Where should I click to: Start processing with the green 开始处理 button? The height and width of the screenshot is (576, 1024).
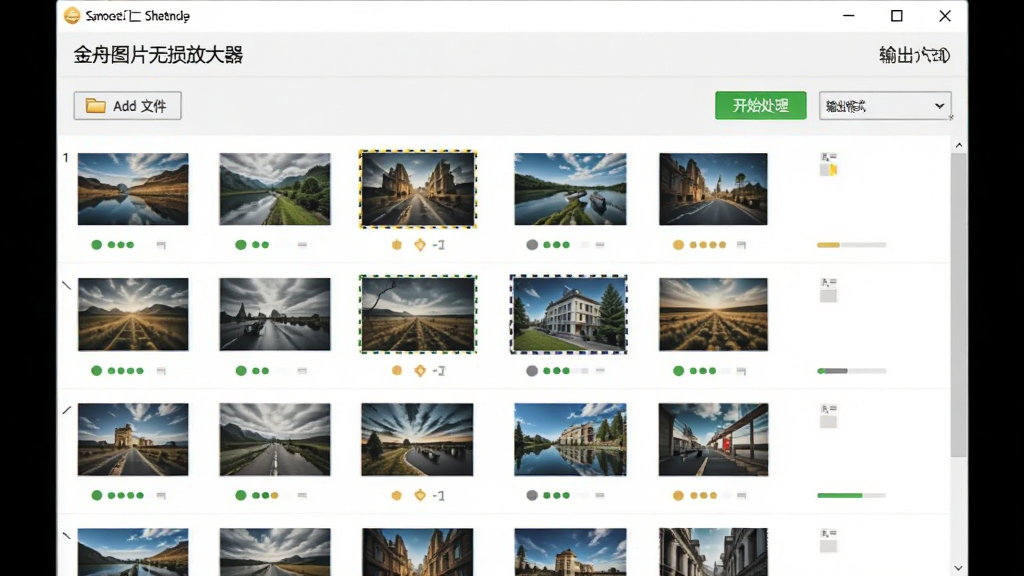coord(760,106)
